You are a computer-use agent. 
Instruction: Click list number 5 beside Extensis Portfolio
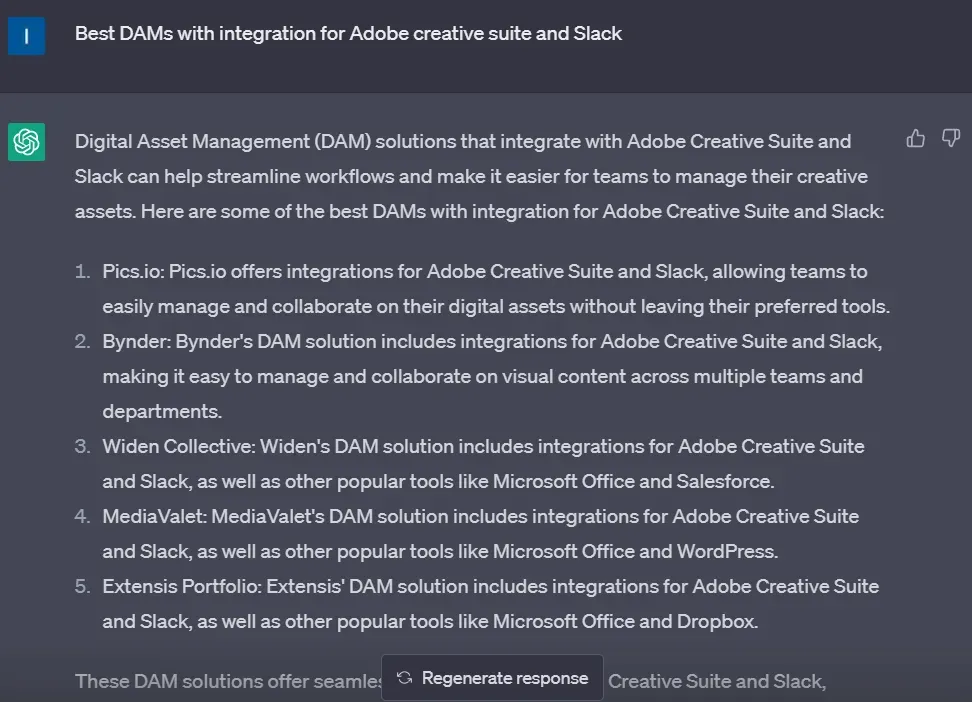click(x=82, y=587)
